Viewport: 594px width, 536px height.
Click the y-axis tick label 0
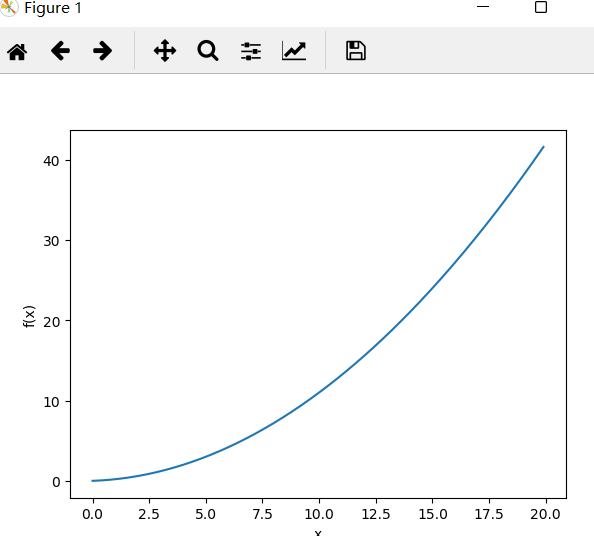[x=56, y=482]
